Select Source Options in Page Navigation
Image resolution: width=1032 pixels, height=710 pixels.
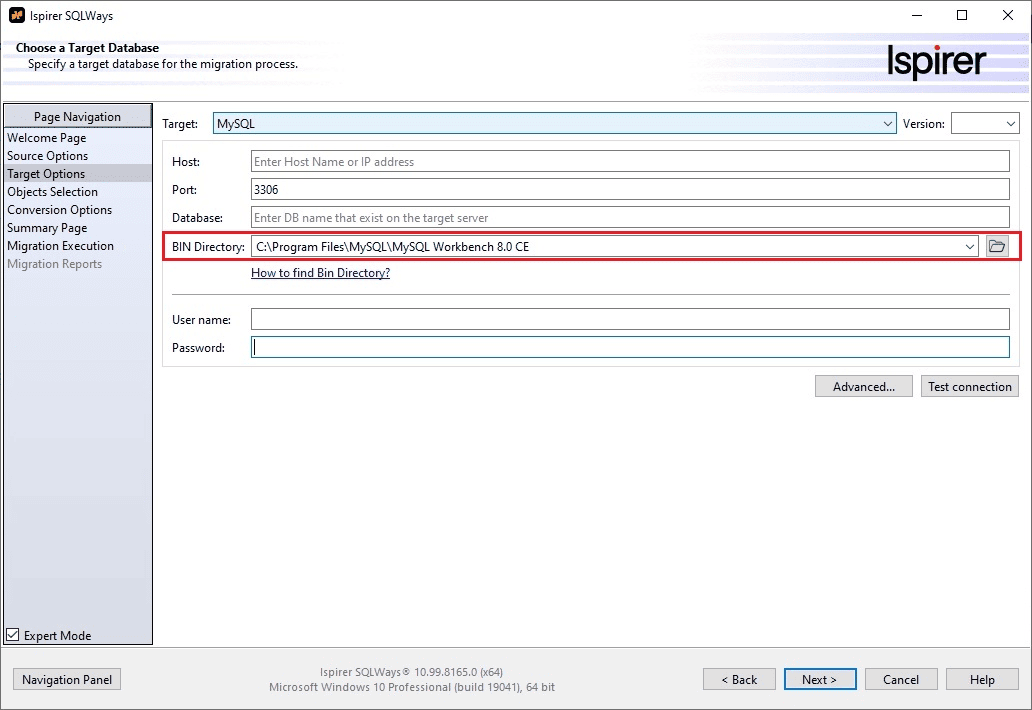[x=48, y=155]
